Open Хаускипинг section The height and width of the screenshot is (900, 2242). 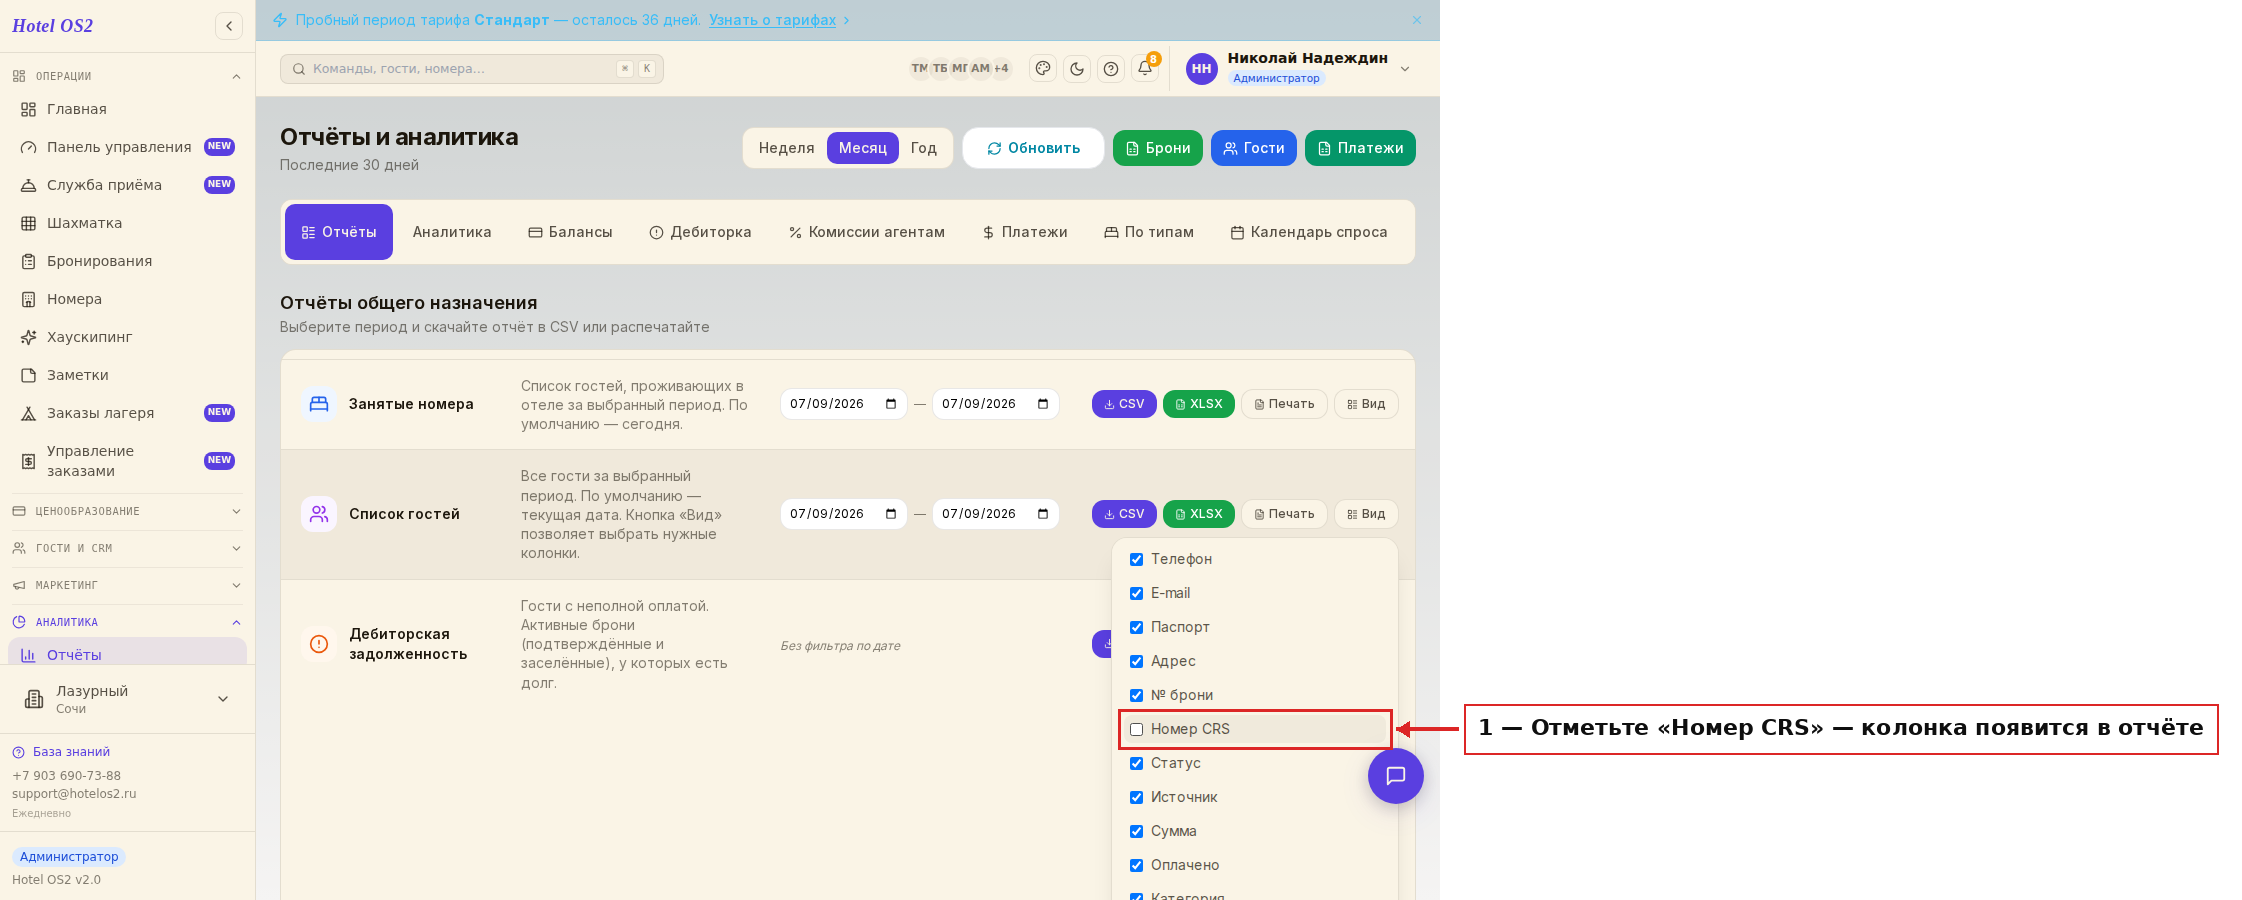(x=128, y=337)
